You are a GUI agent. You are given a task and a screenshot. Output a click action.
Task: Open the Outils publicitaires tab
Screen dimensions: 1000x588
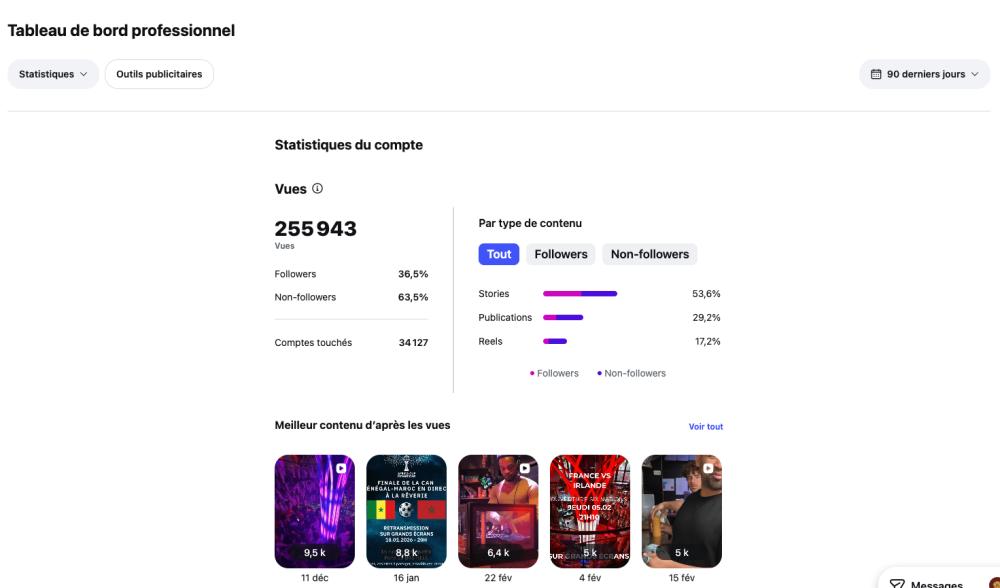(159, 74)
